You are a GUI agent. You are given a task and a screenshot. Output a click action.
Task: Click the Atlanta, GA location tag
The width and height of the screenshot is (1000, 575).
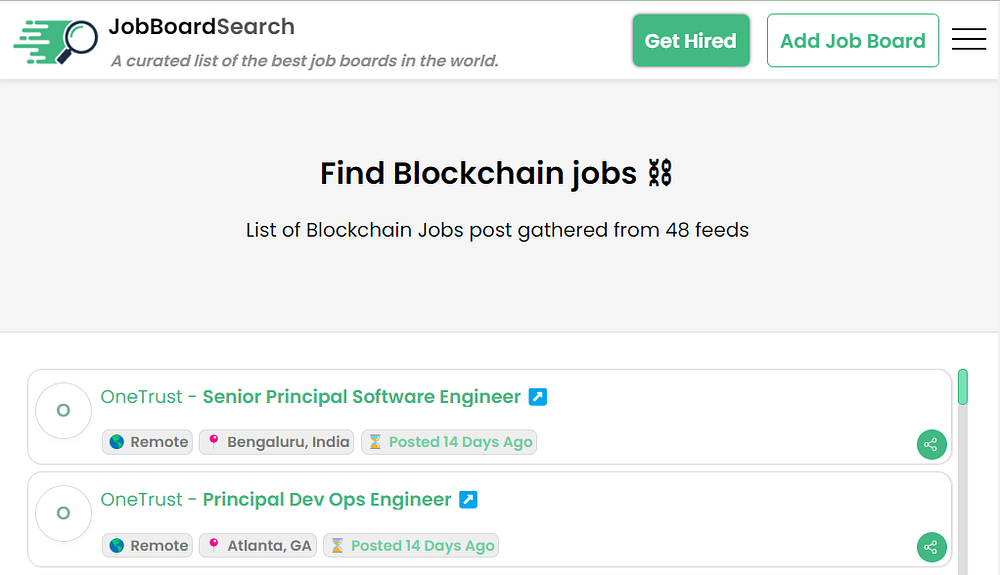point(258,545)
